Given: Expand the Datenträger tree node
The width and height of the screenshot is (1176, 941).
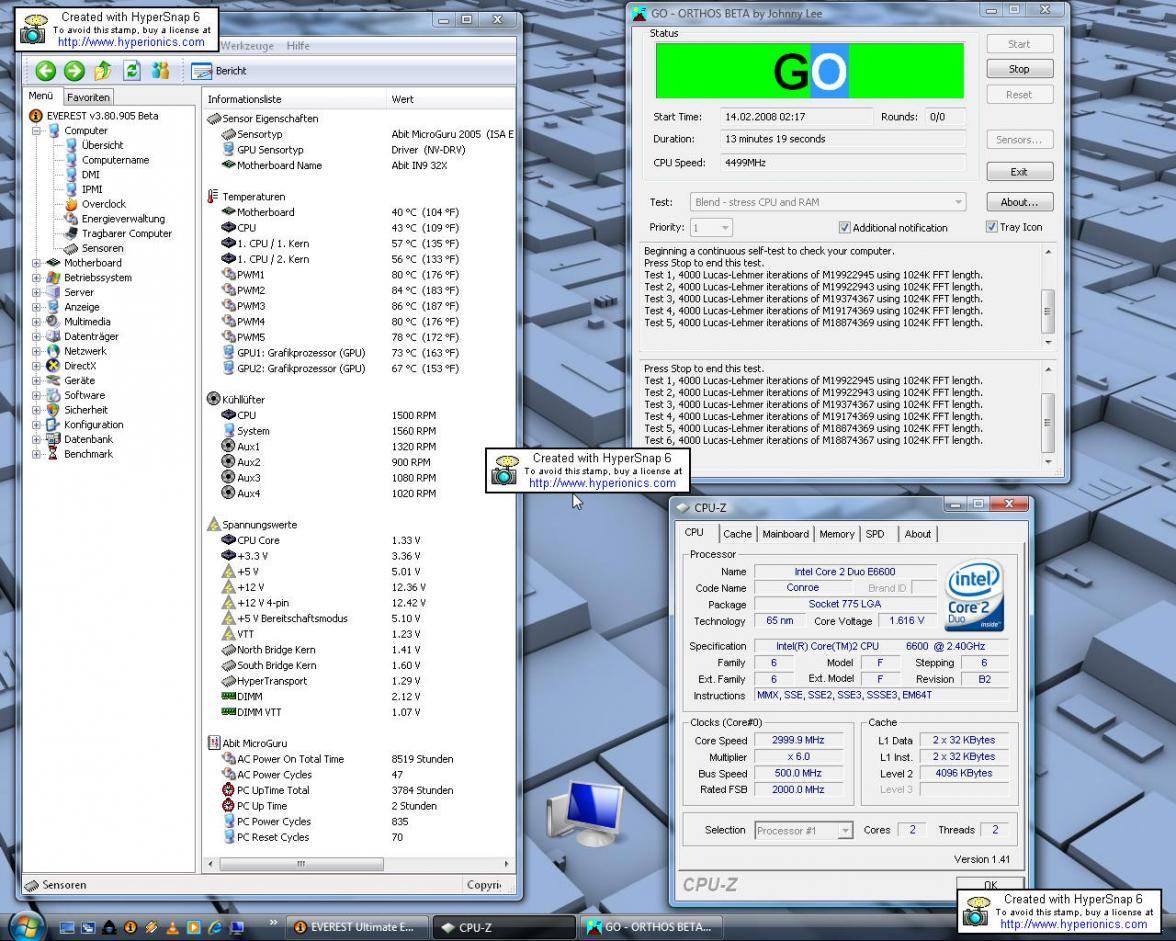Looking at the screenshot, I should click(36, 337).
